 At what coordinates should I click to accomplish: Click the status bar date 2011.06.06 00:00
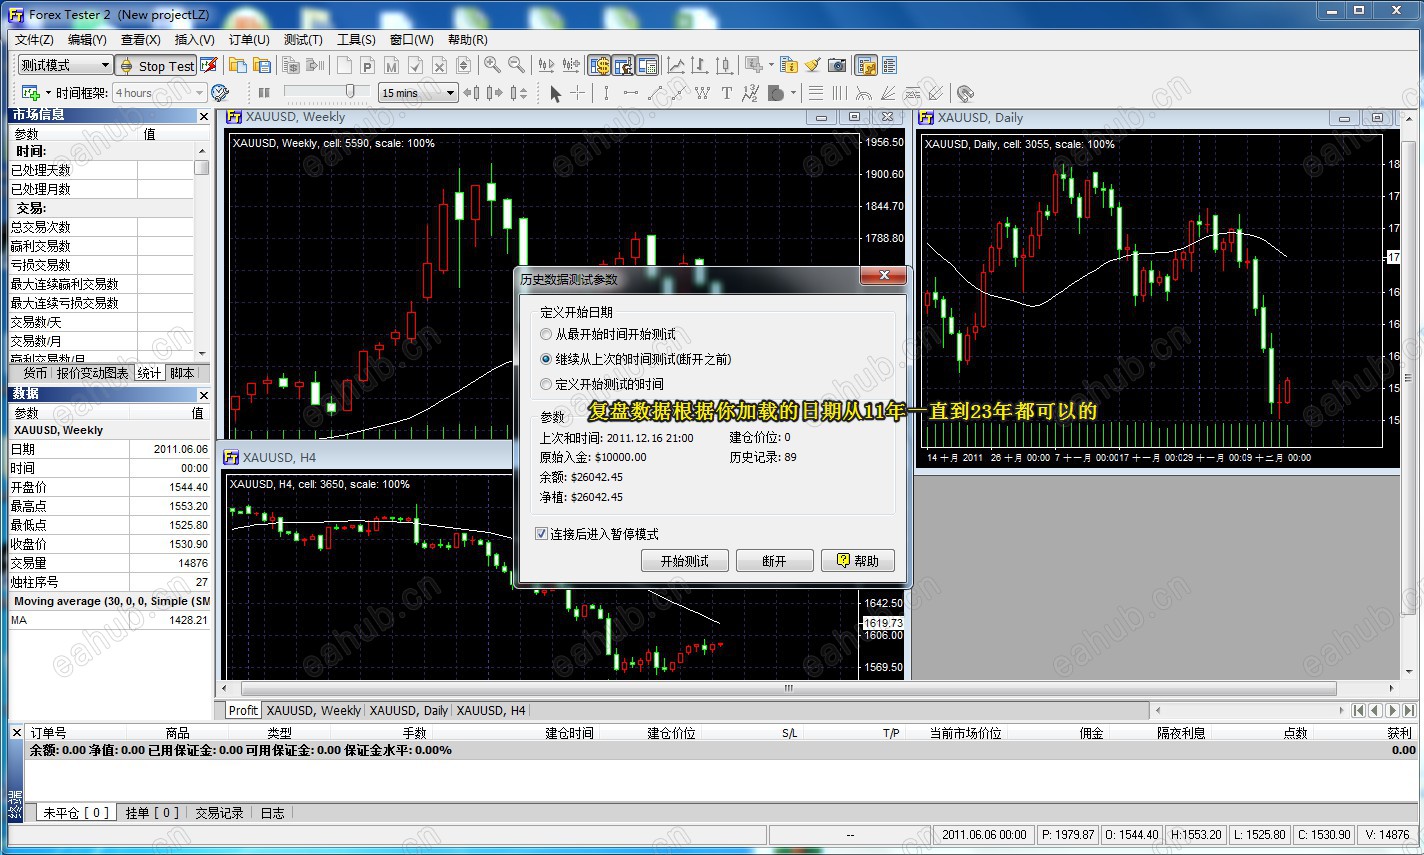tap(984, 834)
